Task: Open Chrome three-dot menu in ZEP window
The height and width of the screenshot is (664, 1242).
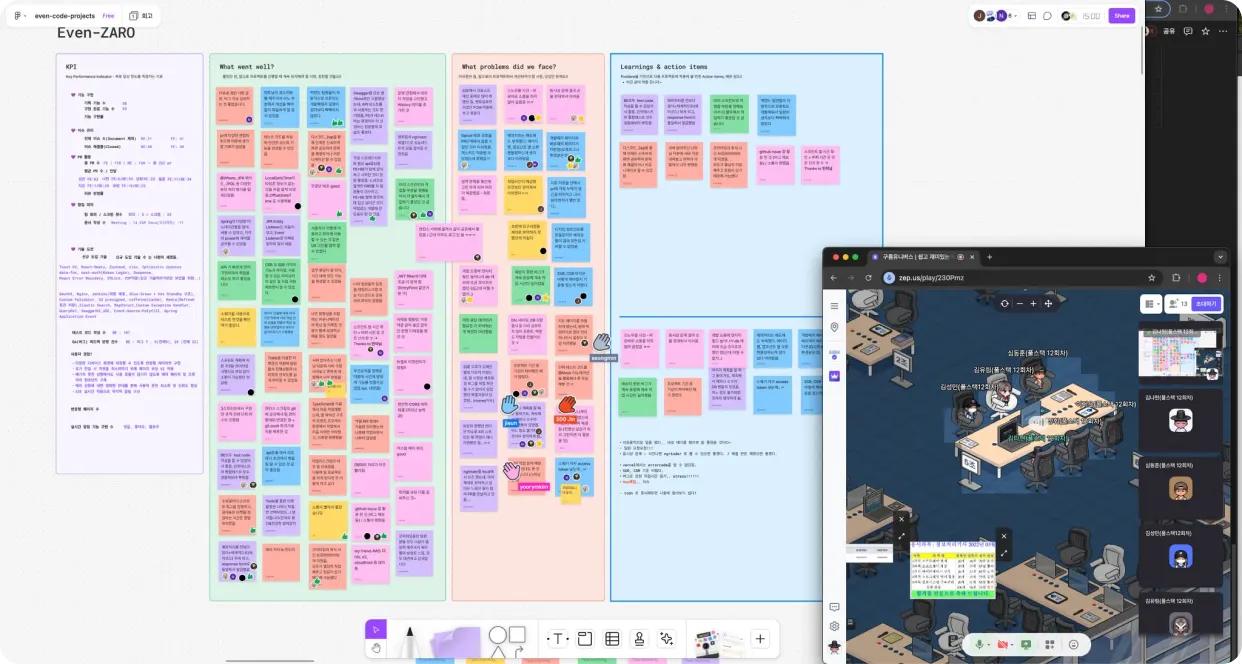Action: point(1221,277)
